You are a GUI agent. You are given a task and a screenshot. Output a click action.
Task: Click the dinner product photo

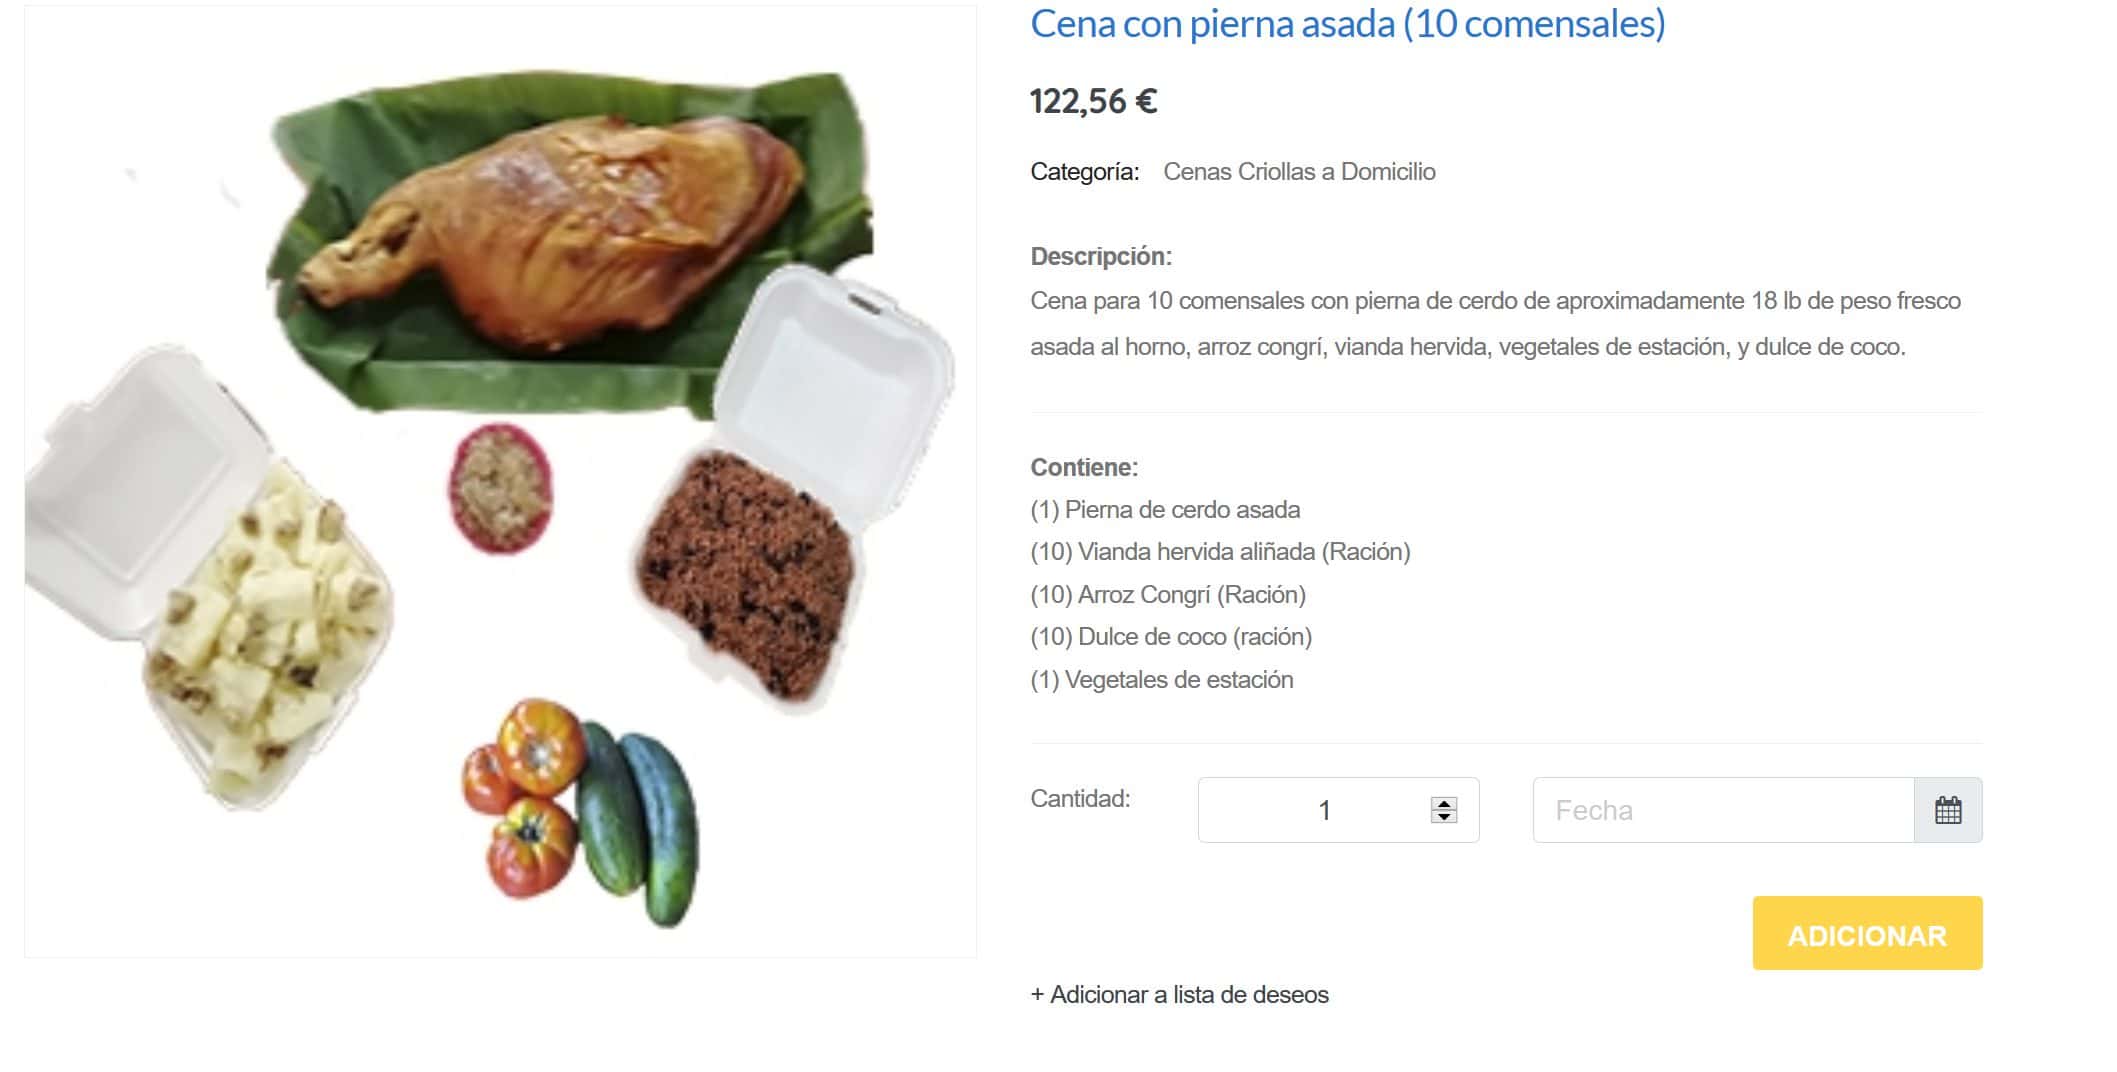tap(500, 481)
